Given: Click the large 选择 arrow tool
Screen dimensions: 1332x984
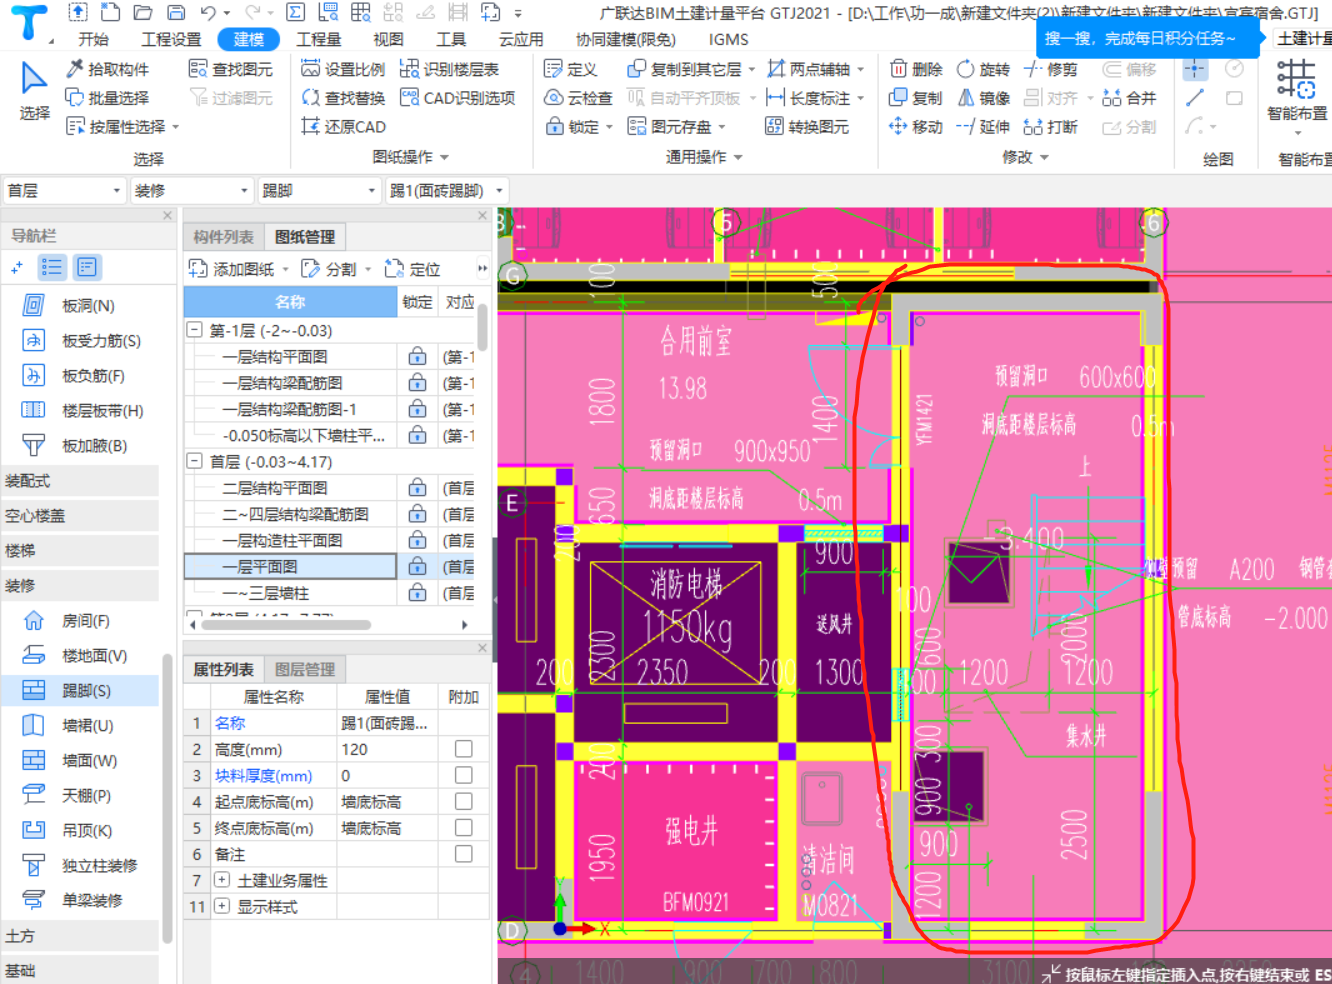Looking at the screenshot, I should pyautogui.click(x=35, y=90).
